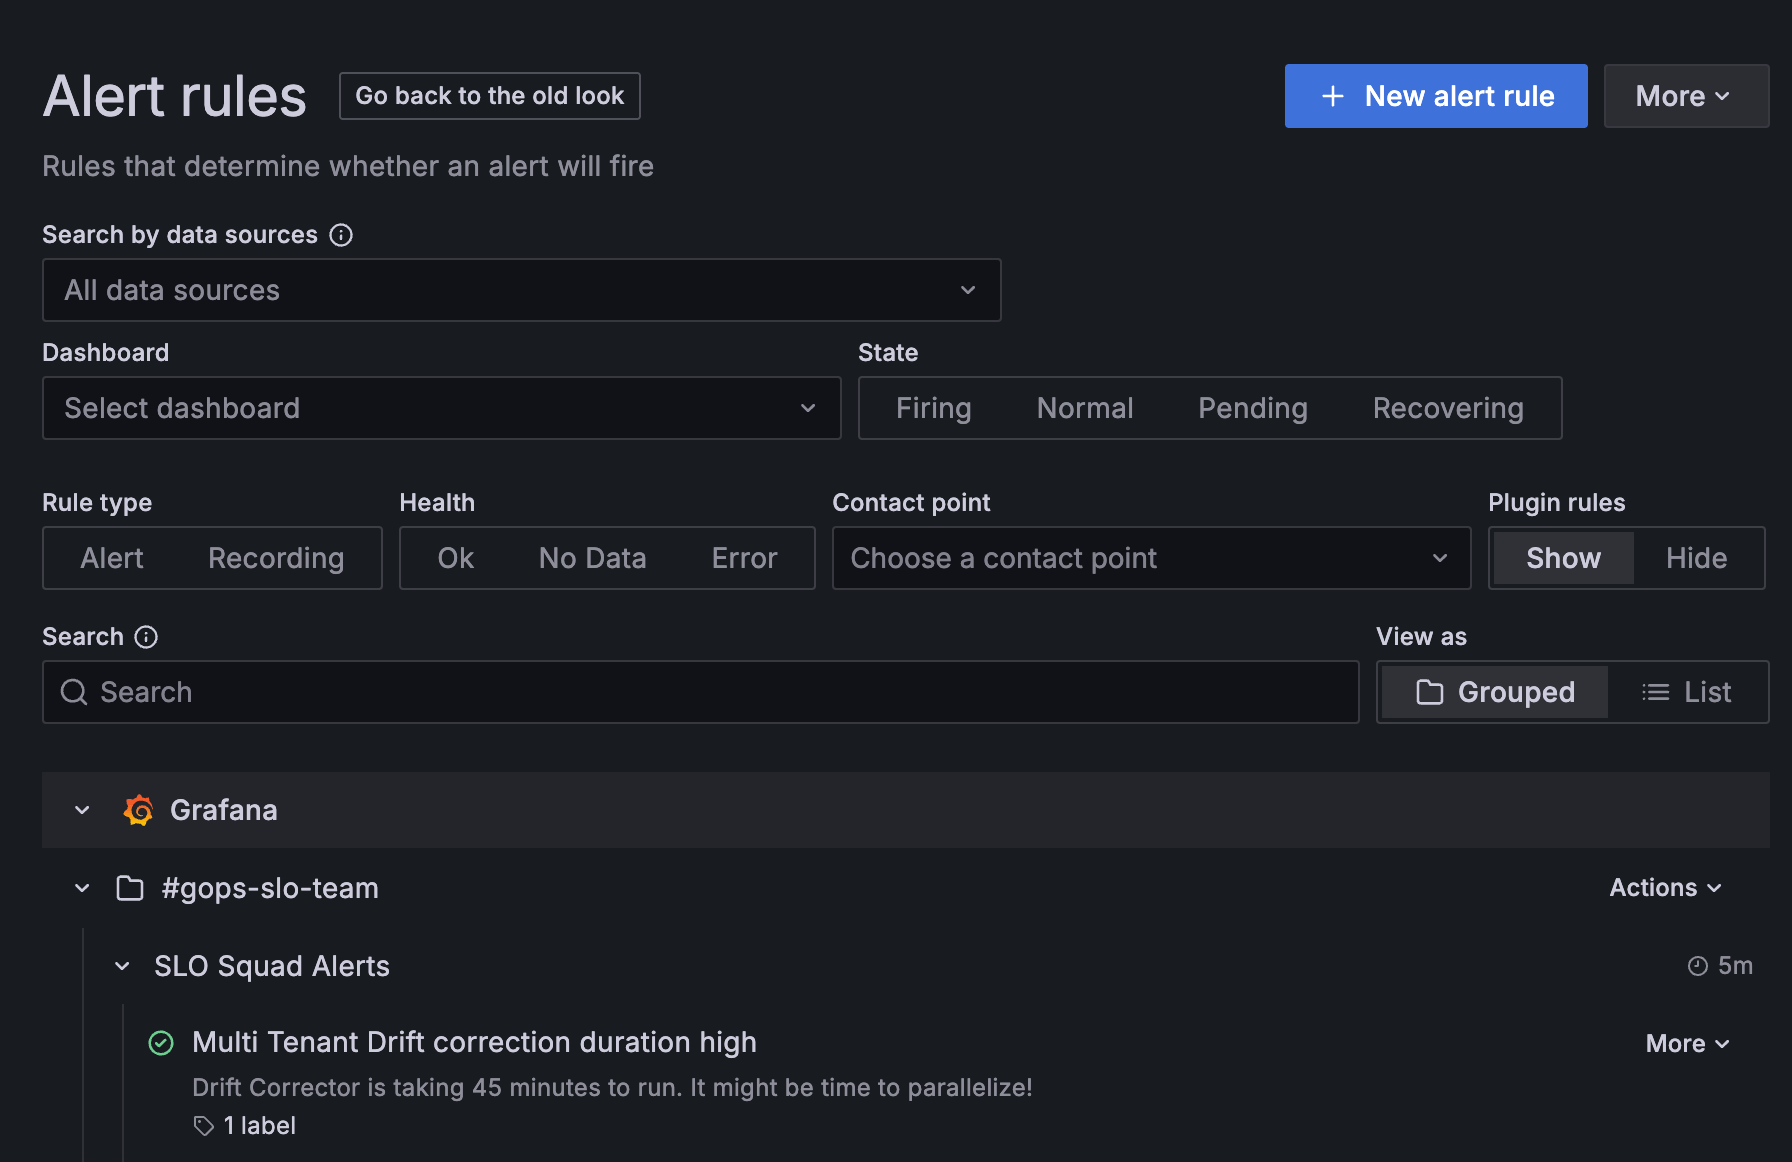Viewport: 1792px width, 1162px height.
Task: Open the All data sources dropdown
Action: pyautogui.click(x=521, y=290)
